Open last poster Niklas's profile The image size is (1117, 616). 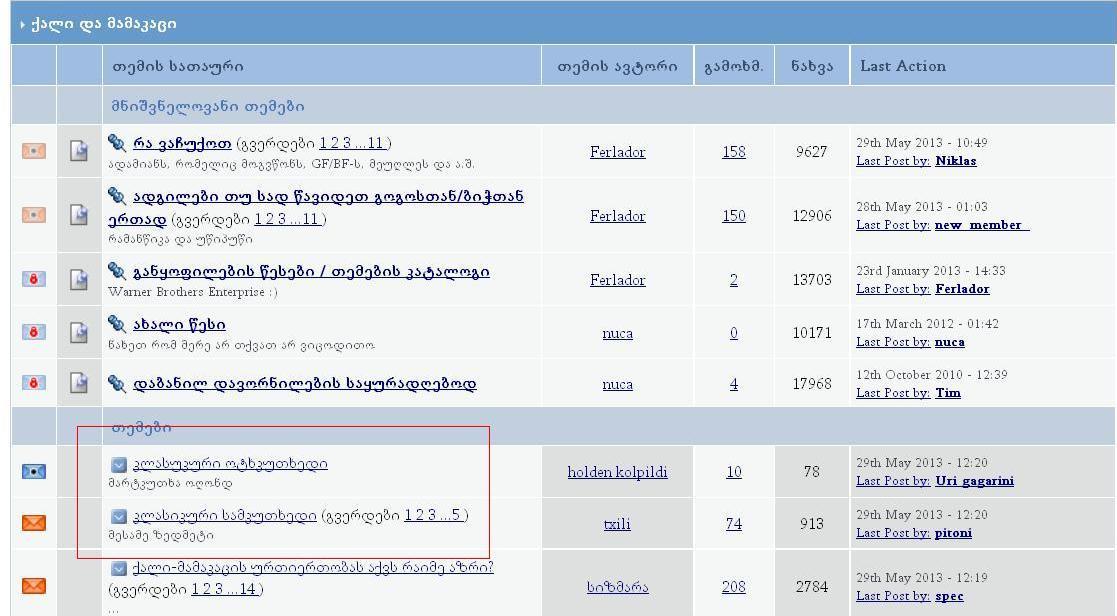(x=956, y=161)
